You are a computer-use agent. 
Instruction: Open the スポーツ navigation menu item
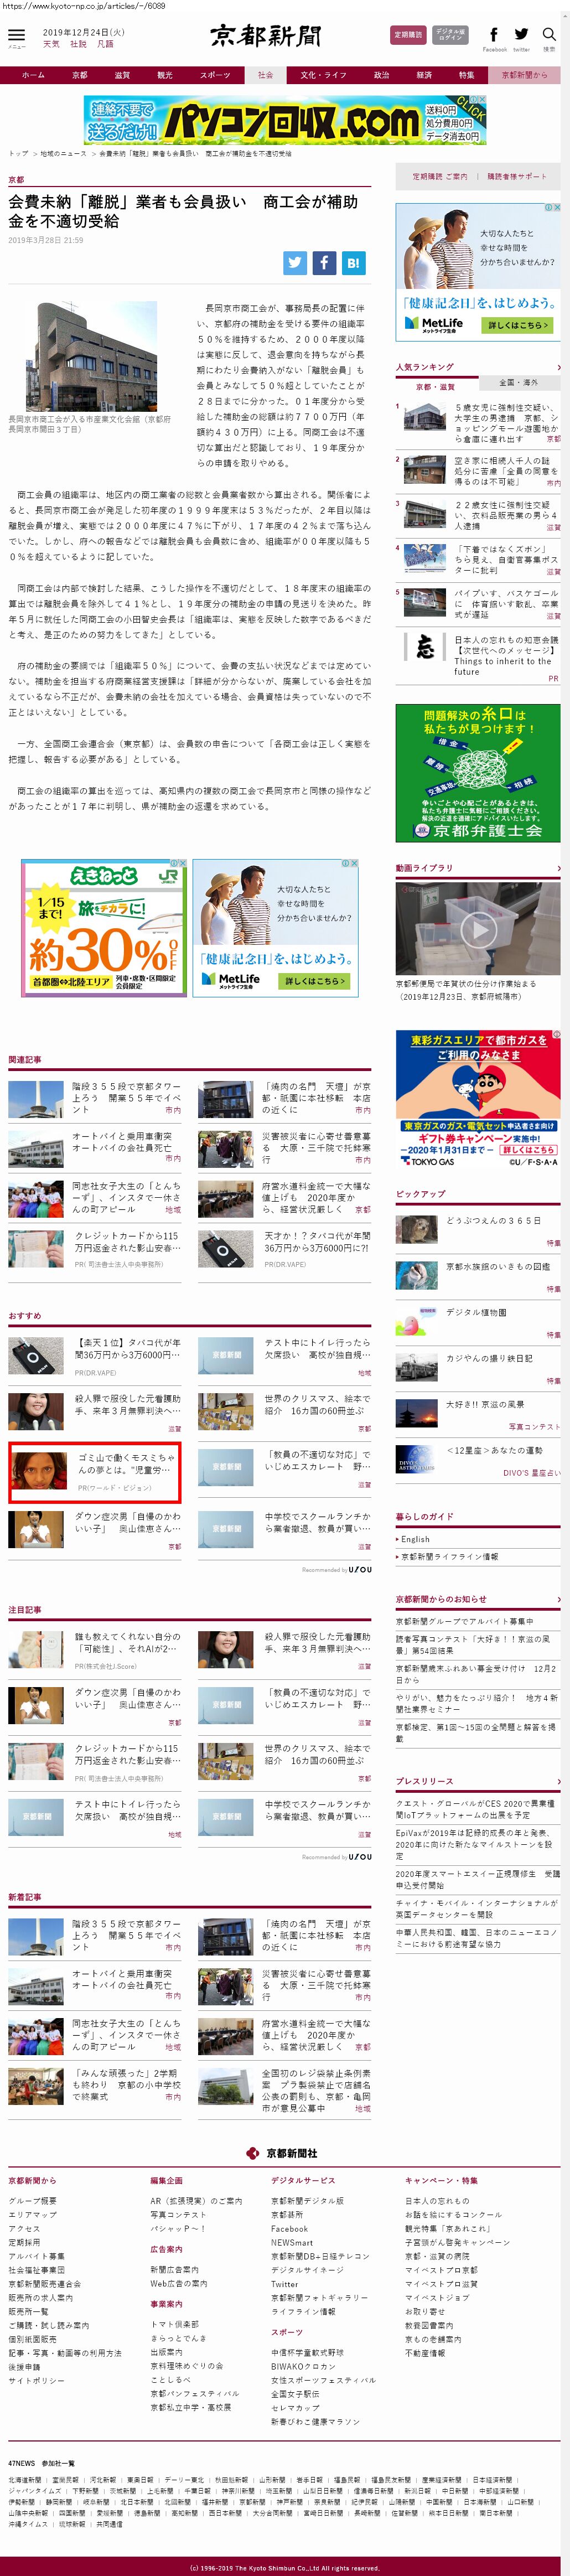tap(214, 75)
